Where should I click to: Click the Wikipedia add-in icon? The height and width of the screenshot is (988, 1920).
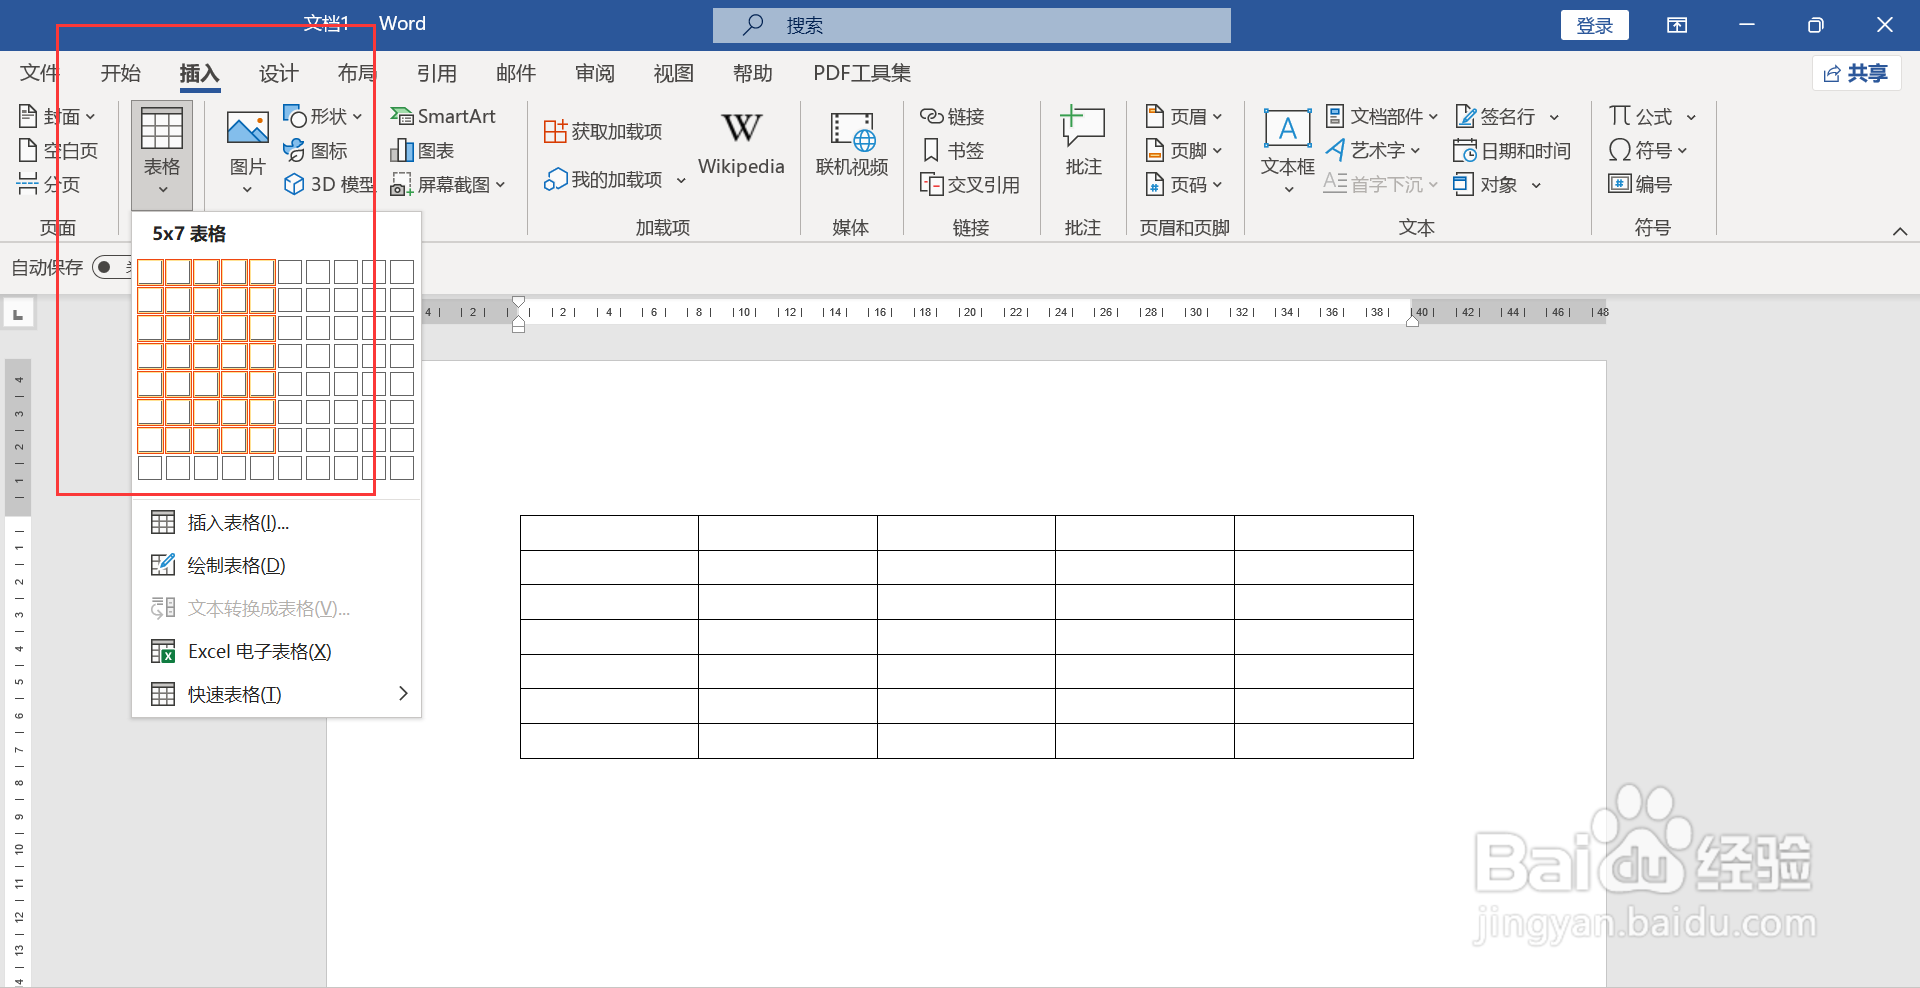tap(741, 128)
